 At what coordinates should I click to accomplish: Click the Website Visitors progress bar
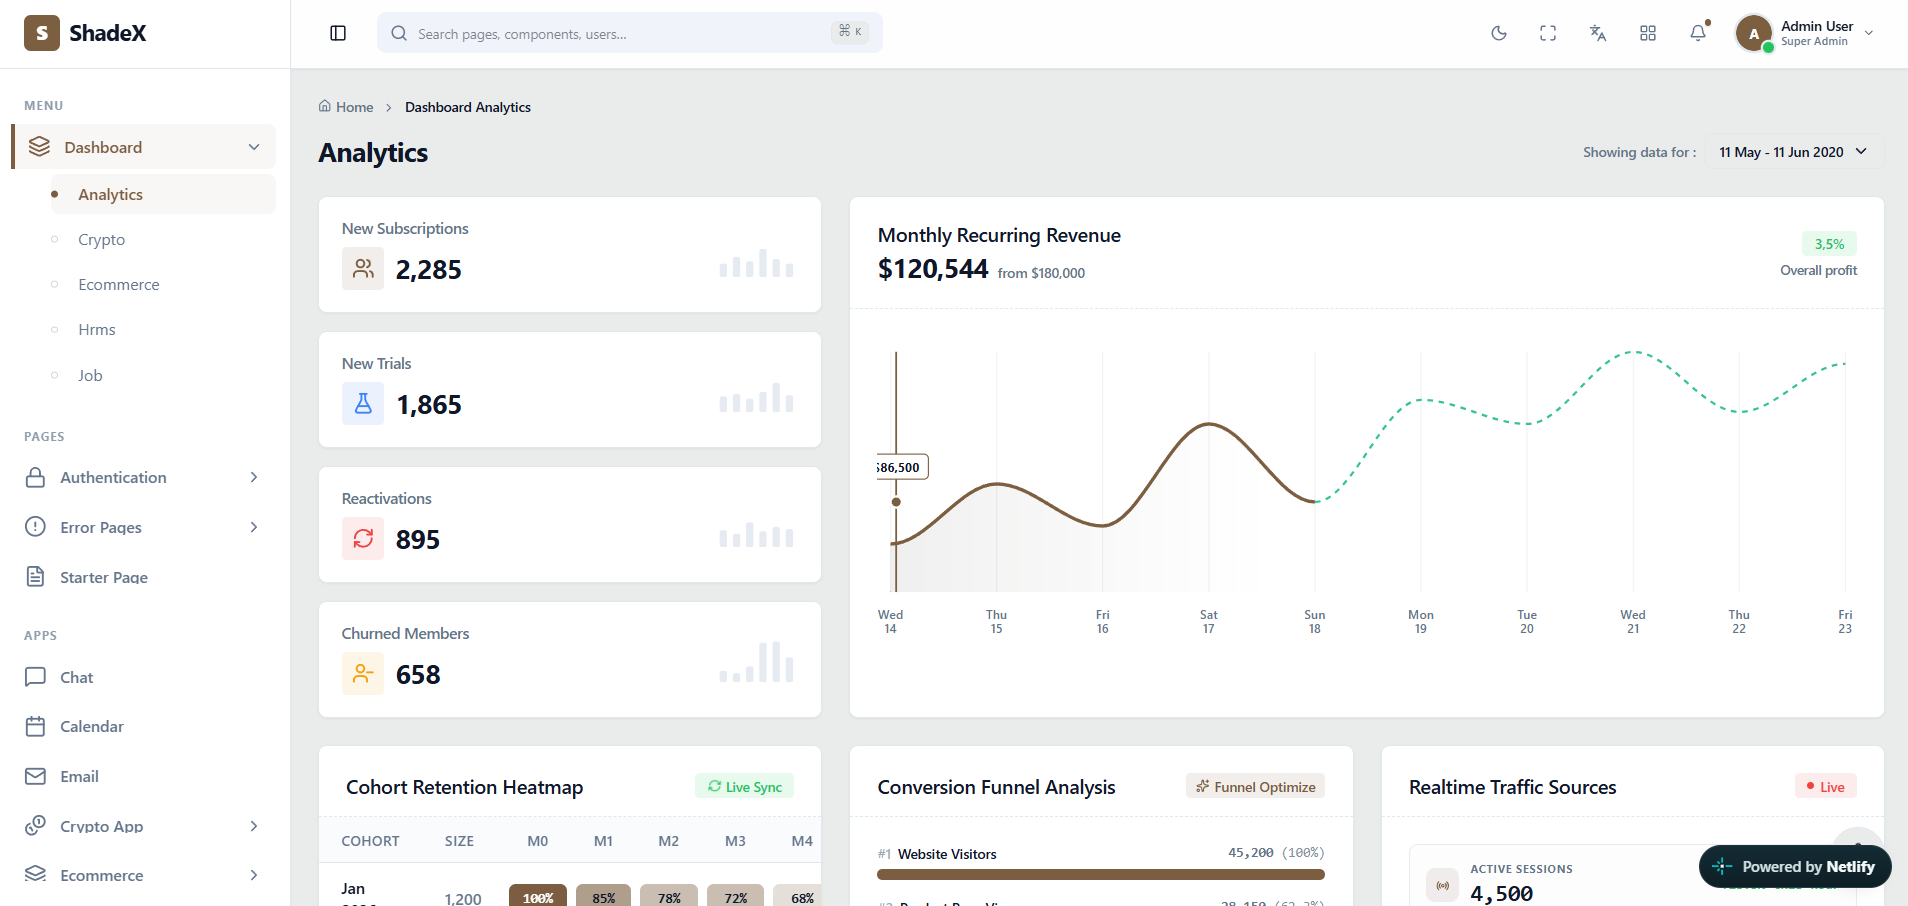(1101, 875)
